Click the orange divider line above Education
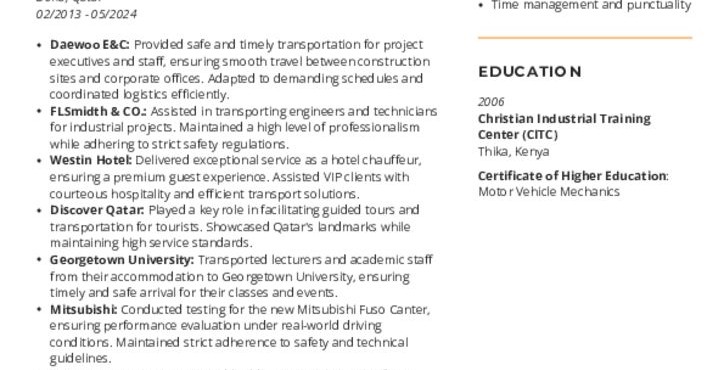 585,37
